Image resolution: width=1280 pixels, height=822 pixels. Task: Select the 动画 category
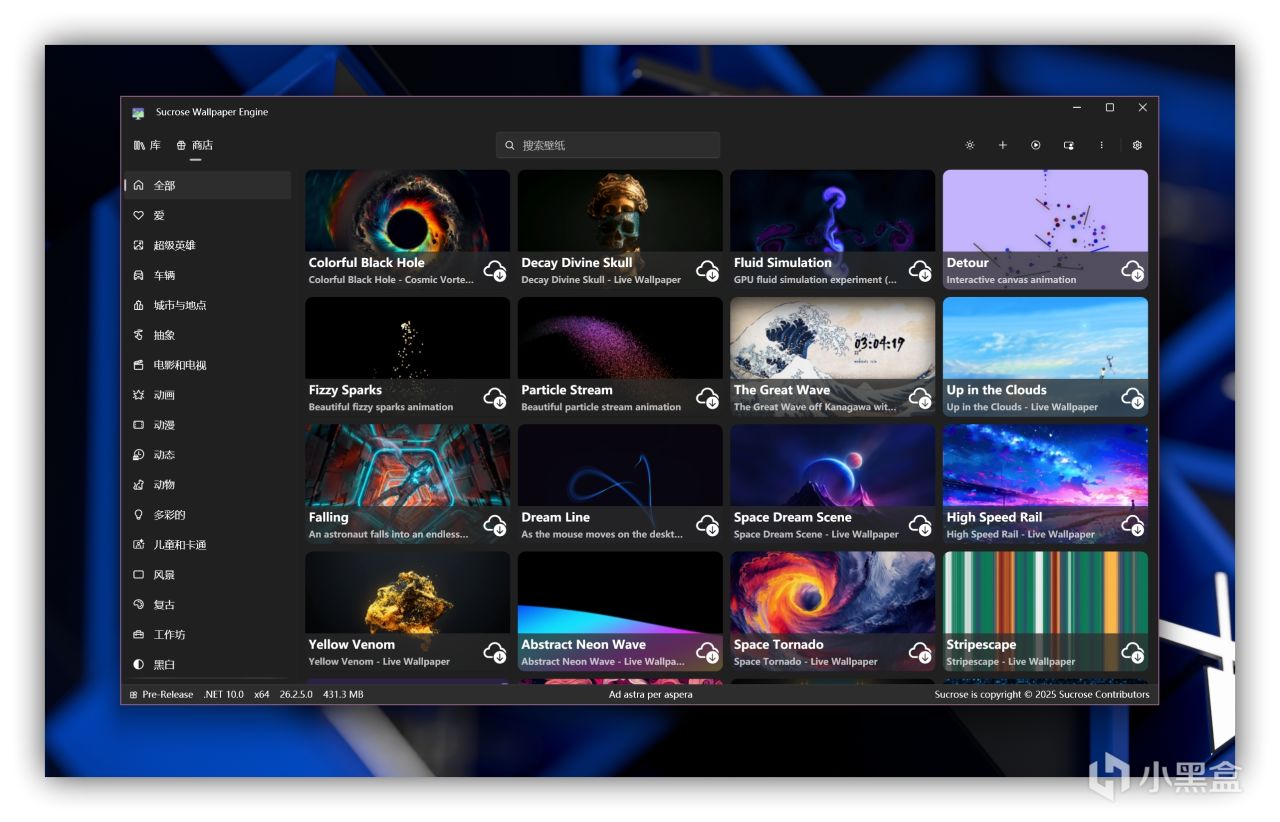(208, 395)
